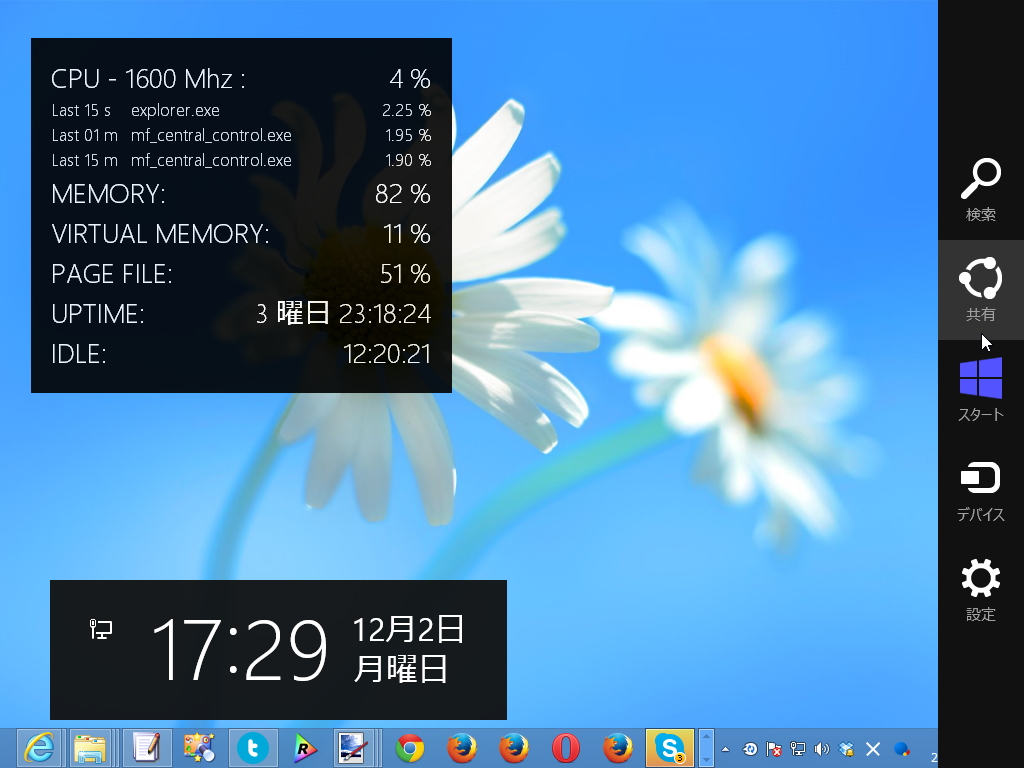Image resolution: width=1024 pixels, height=768 pixels.
Task: Open File Explorer from the taskbar
Action: click(90, 748)
